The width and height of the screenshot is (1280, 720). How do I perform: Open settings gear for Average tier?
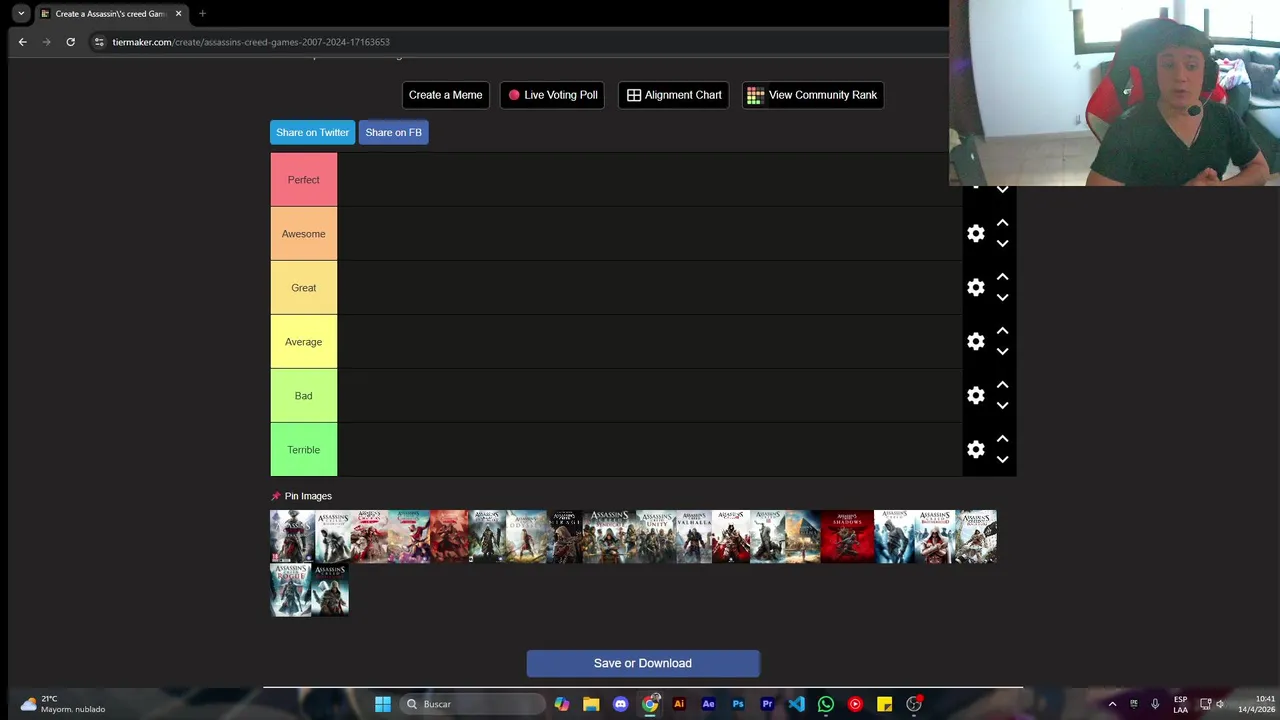pyautogui.click(x=976, y=342)
